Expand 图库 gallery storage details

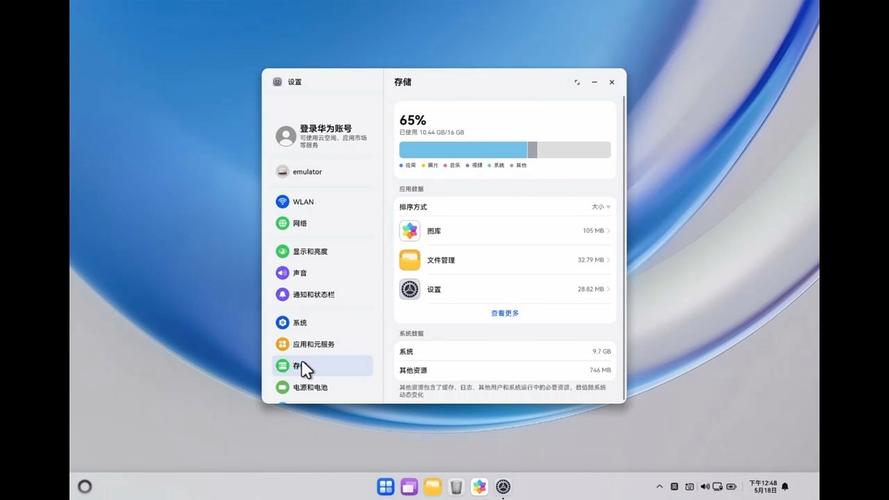[x=505, y=231]
